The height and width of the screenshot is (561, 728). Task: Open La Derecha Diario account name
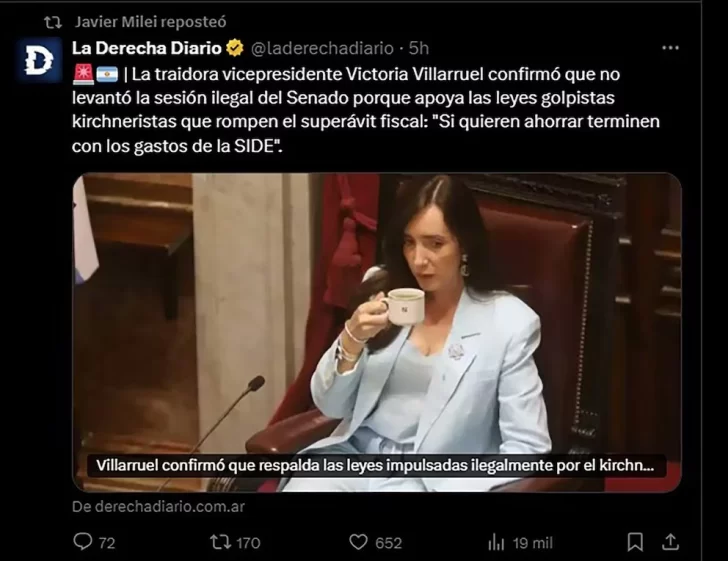147,48
